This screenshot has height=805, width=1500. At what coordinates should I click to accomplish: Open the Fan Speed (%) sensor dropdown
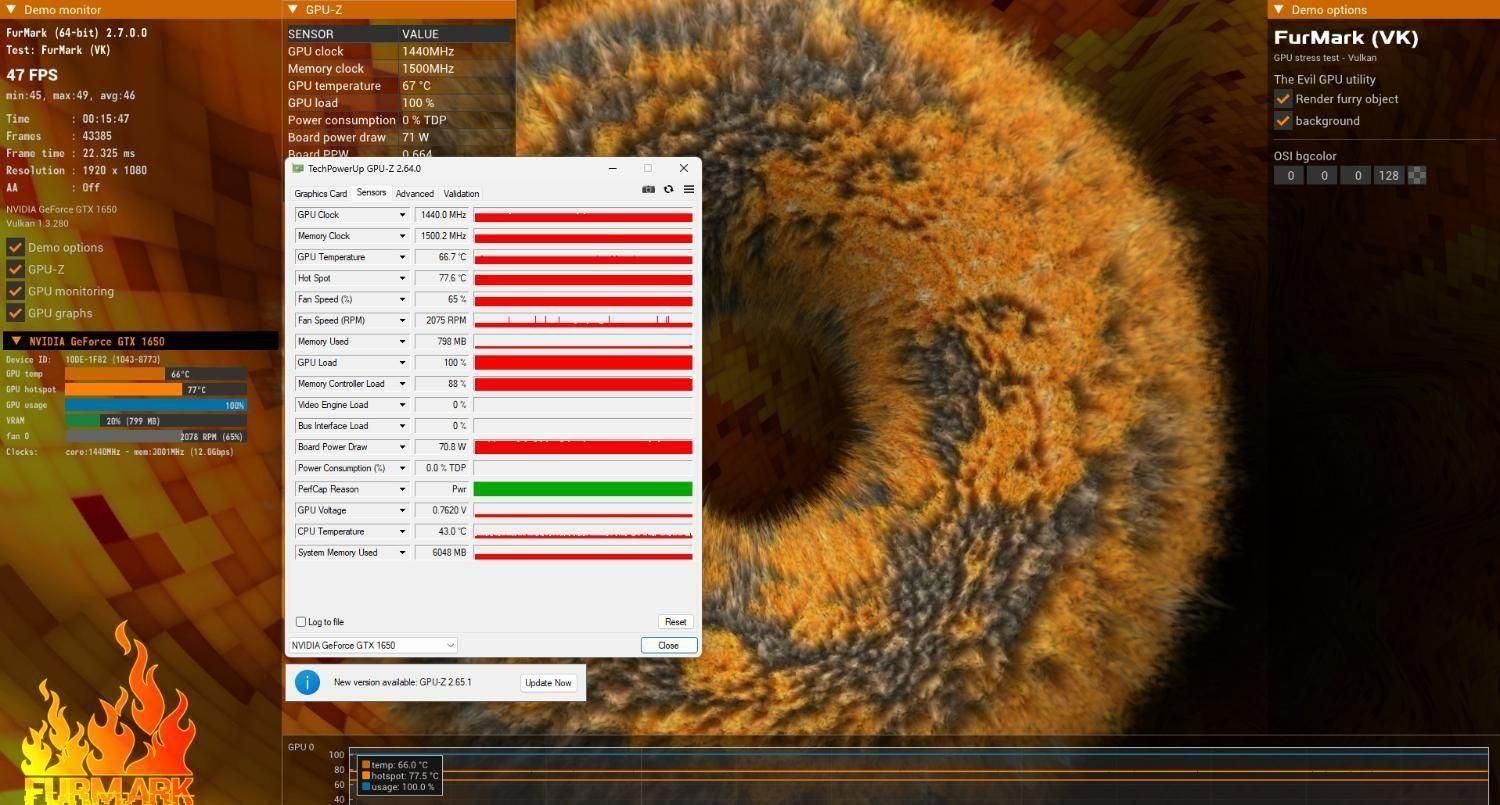coord(403,299)
